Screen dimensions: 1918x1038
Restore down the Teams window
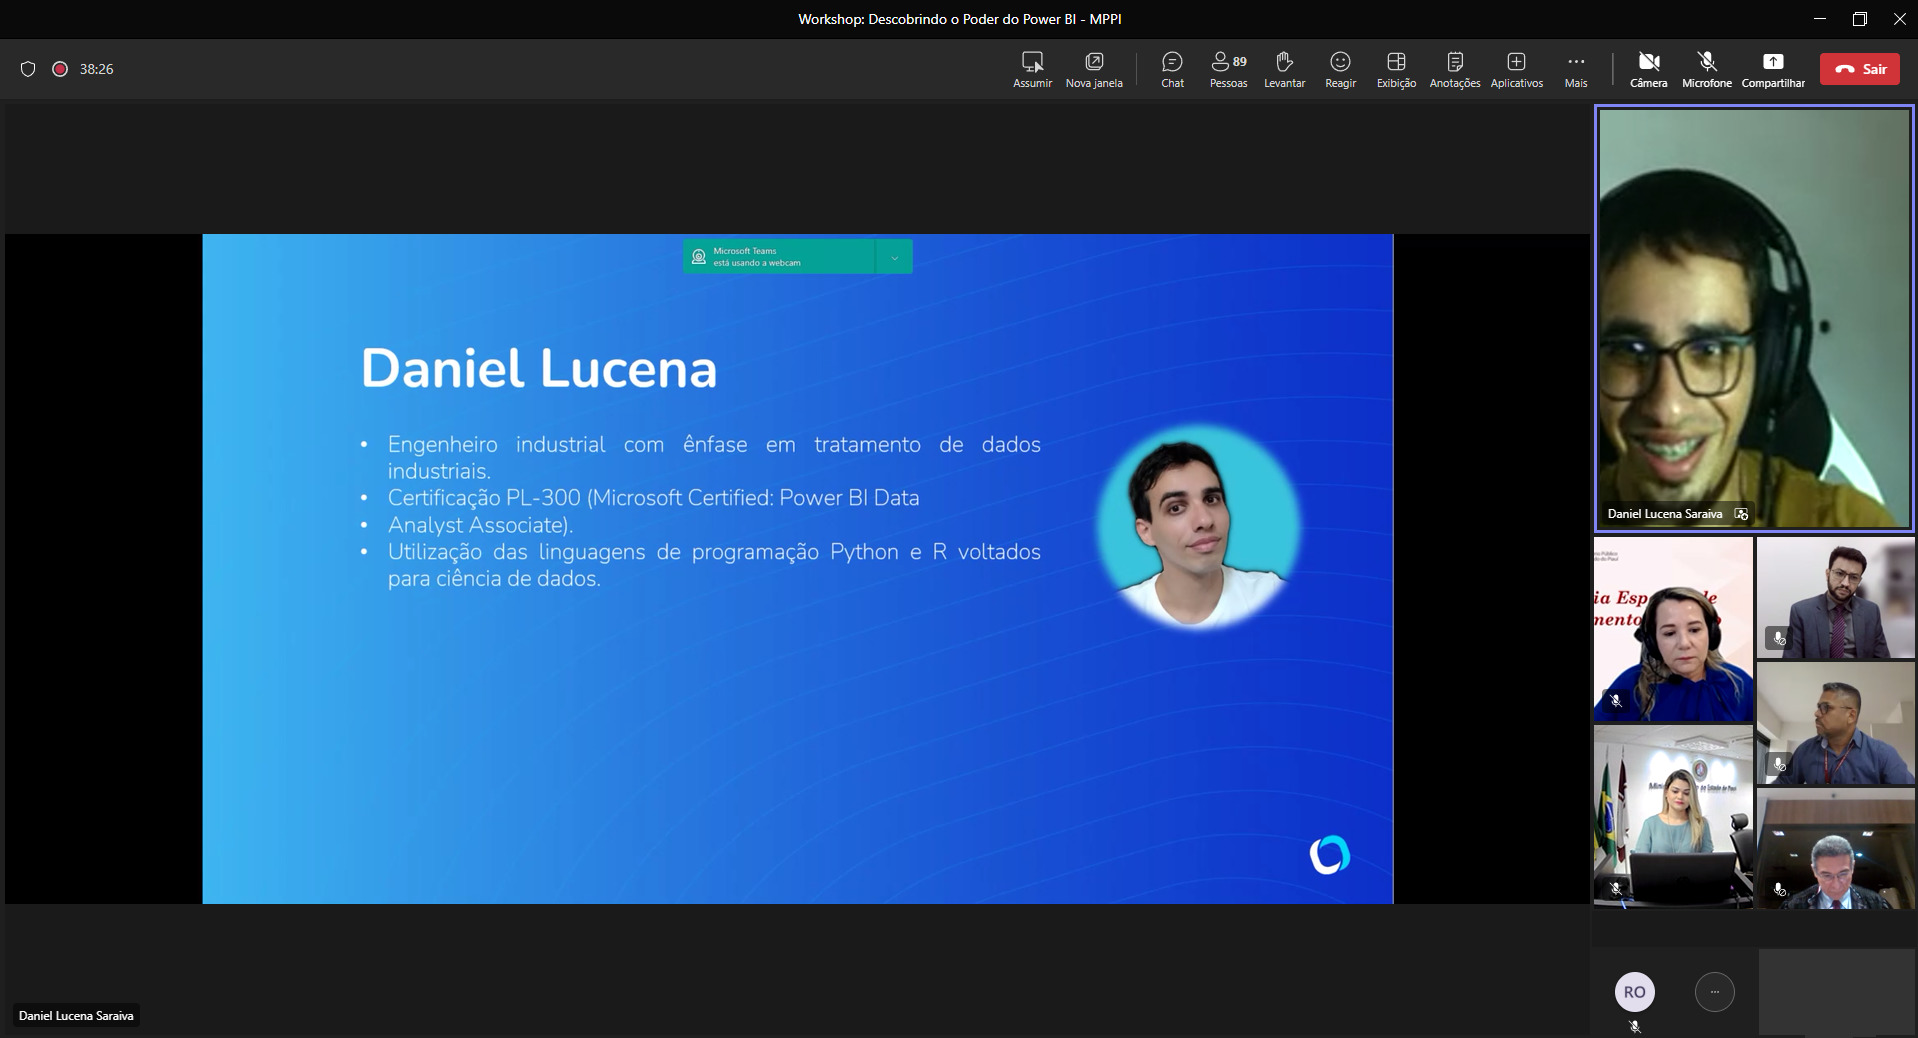click(x=1860, y=19)
